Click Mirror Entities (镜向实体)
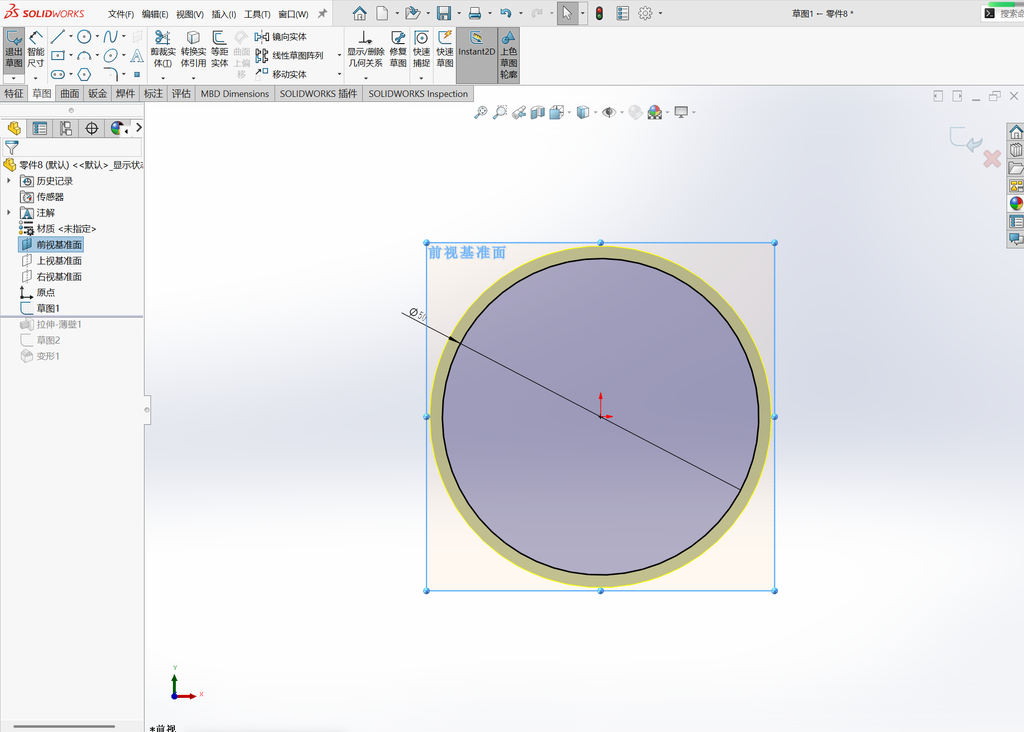Viewport: 1024px width, 732px height. tap(281, 37)
